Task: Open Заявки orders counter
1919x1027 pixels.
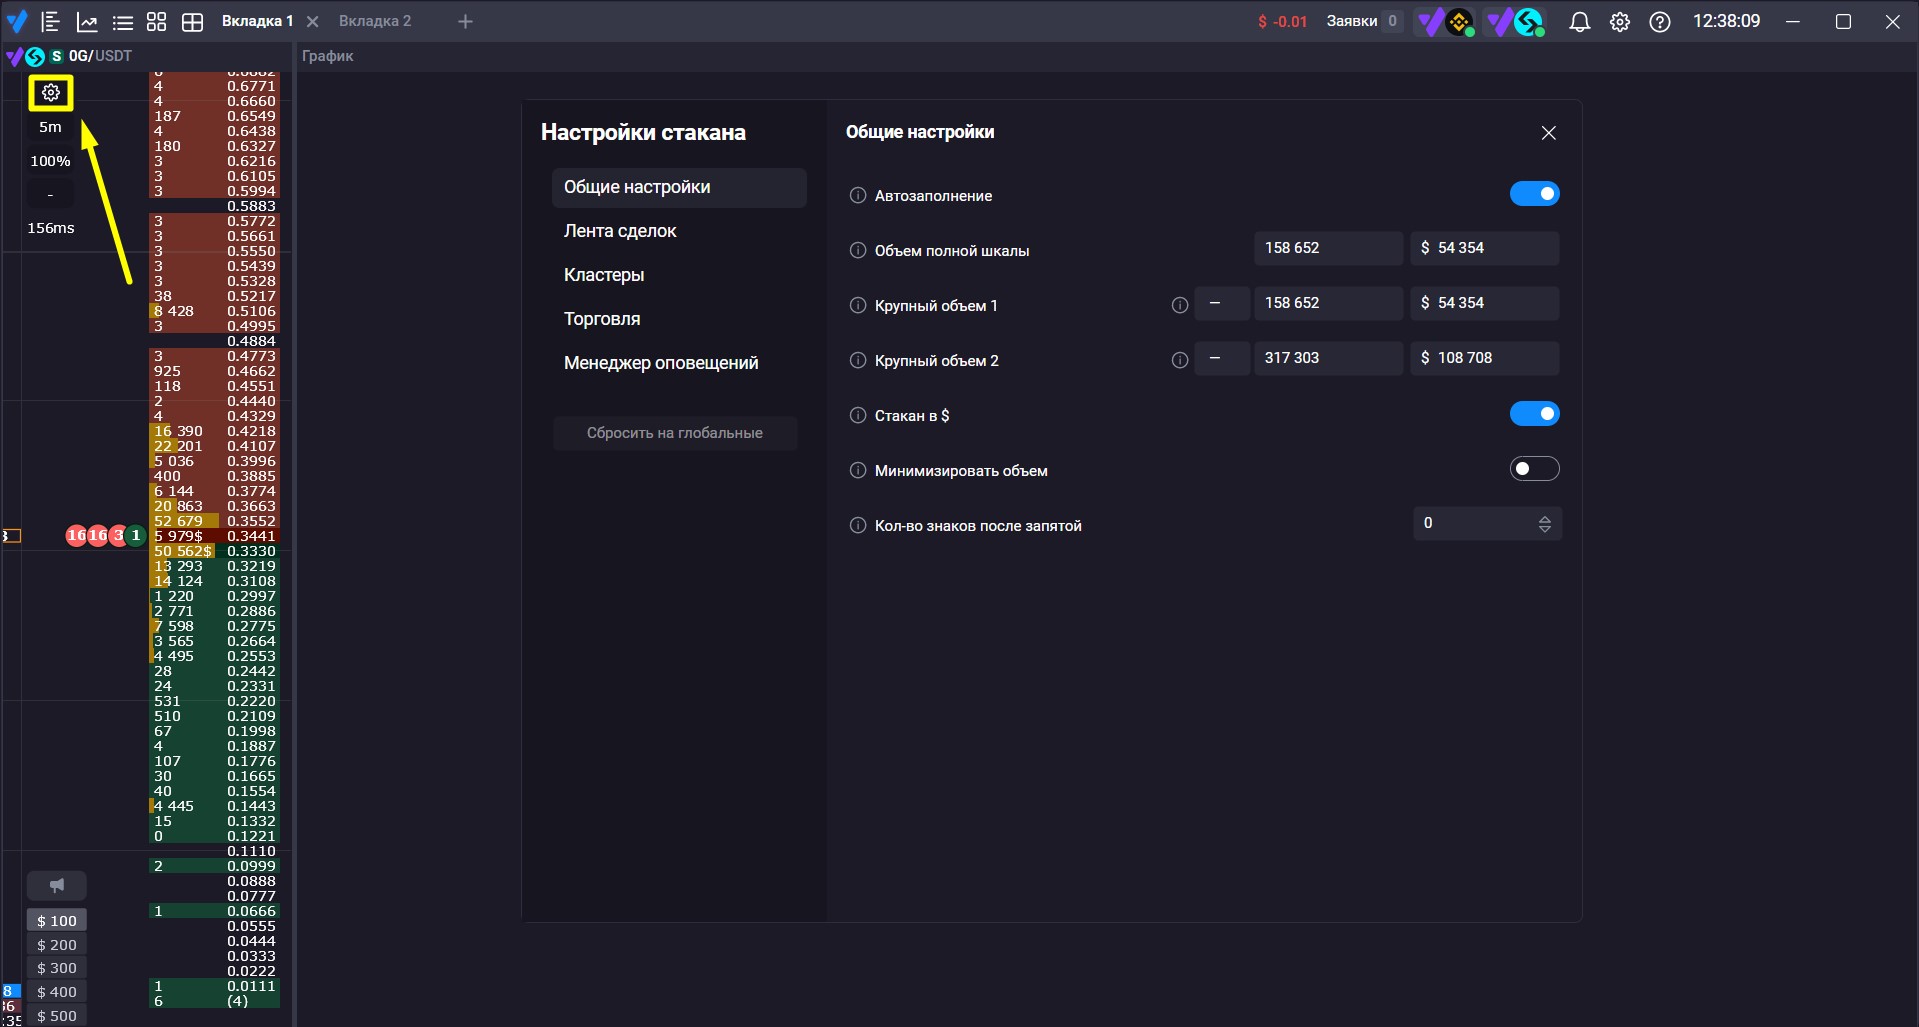Action: [x=1364, y=21]
